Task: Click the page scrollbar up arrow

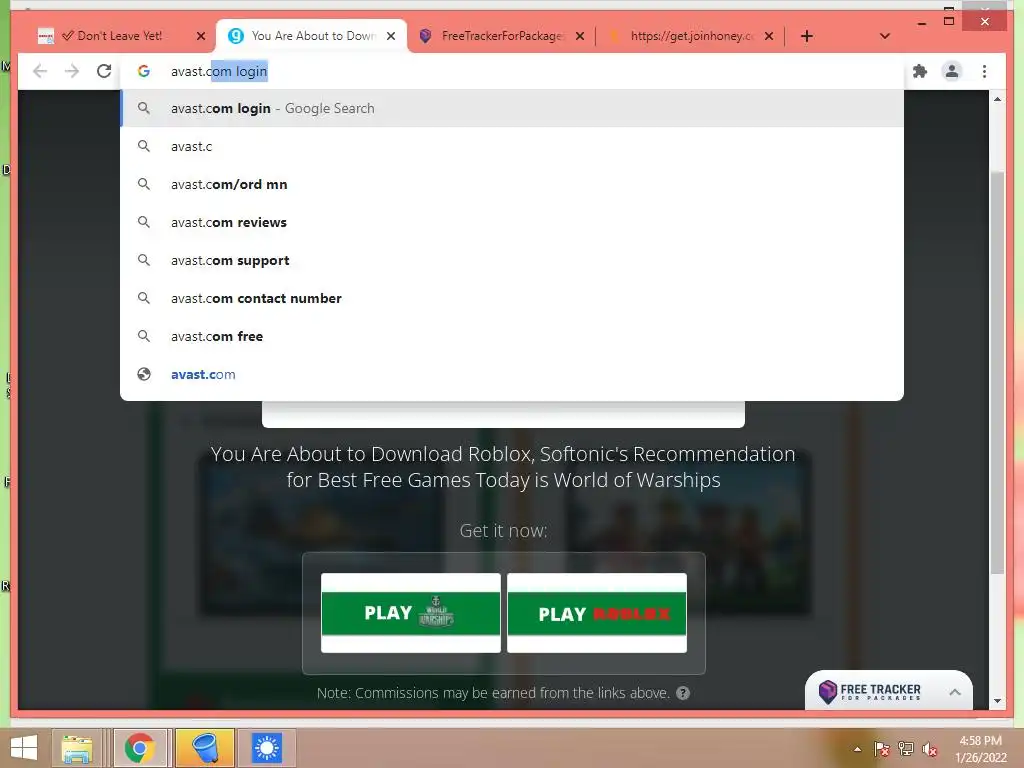Action: (x=997, y=99)
